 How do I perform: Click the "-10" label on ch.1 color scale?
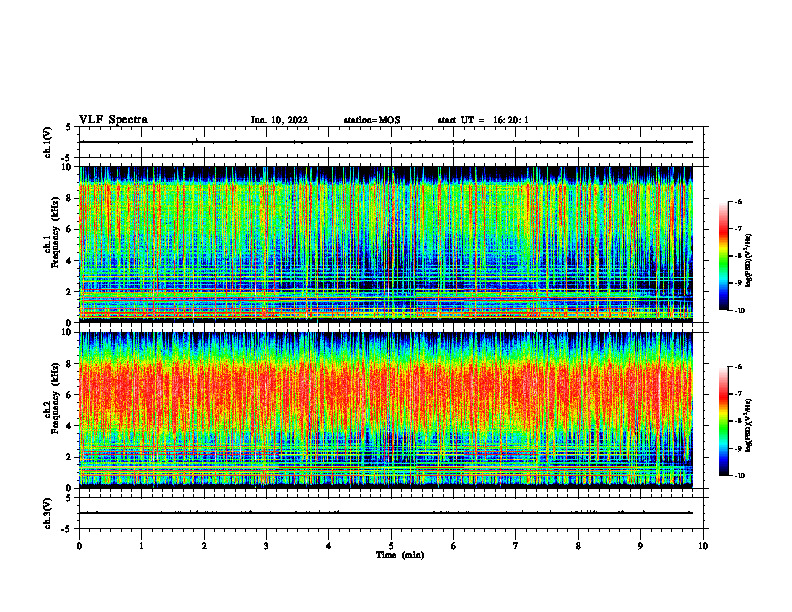[739, 310]
